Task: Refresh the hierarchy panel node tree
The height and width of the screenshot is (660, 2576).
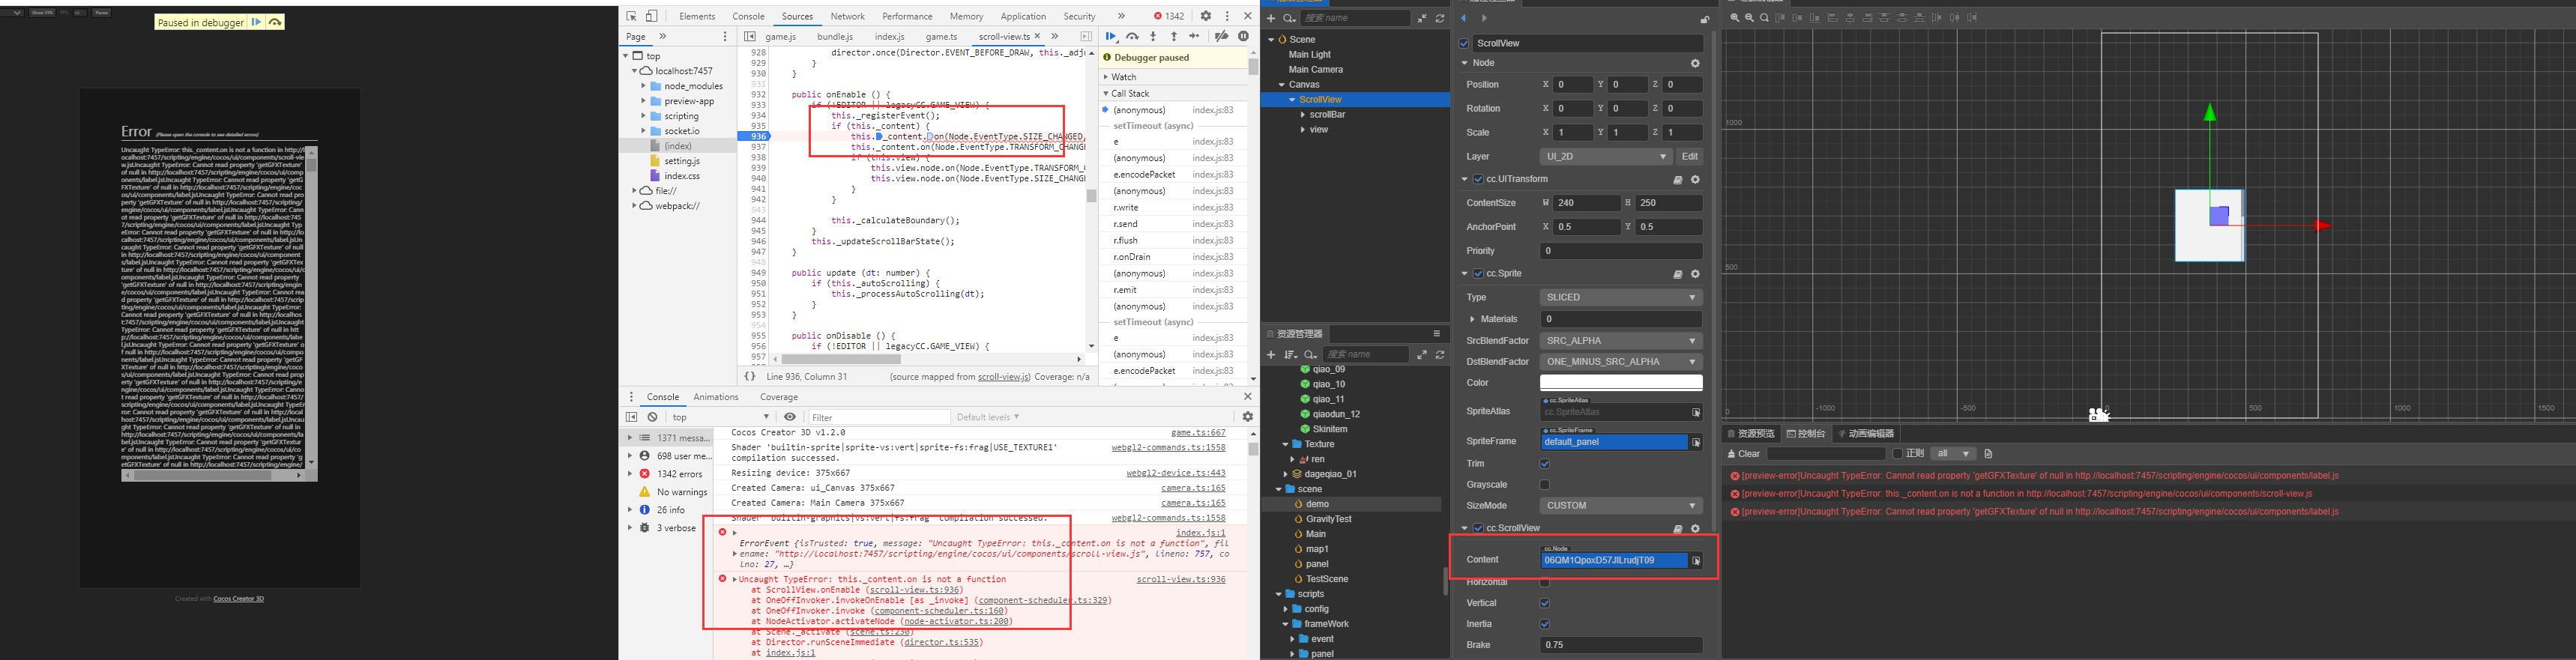Action: (x=1440, y=18)
